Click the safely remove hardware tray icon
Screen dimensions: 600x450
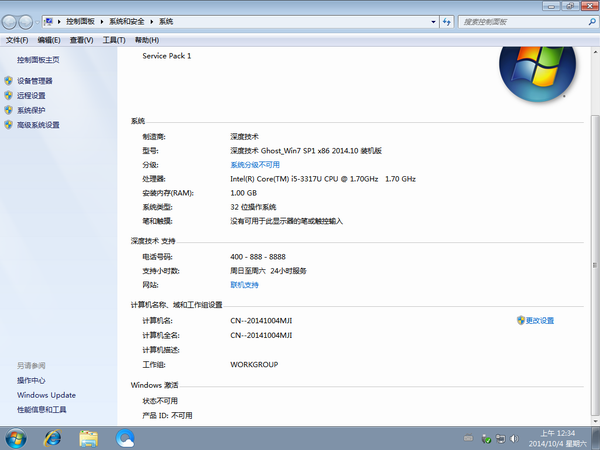pos(486,439)
